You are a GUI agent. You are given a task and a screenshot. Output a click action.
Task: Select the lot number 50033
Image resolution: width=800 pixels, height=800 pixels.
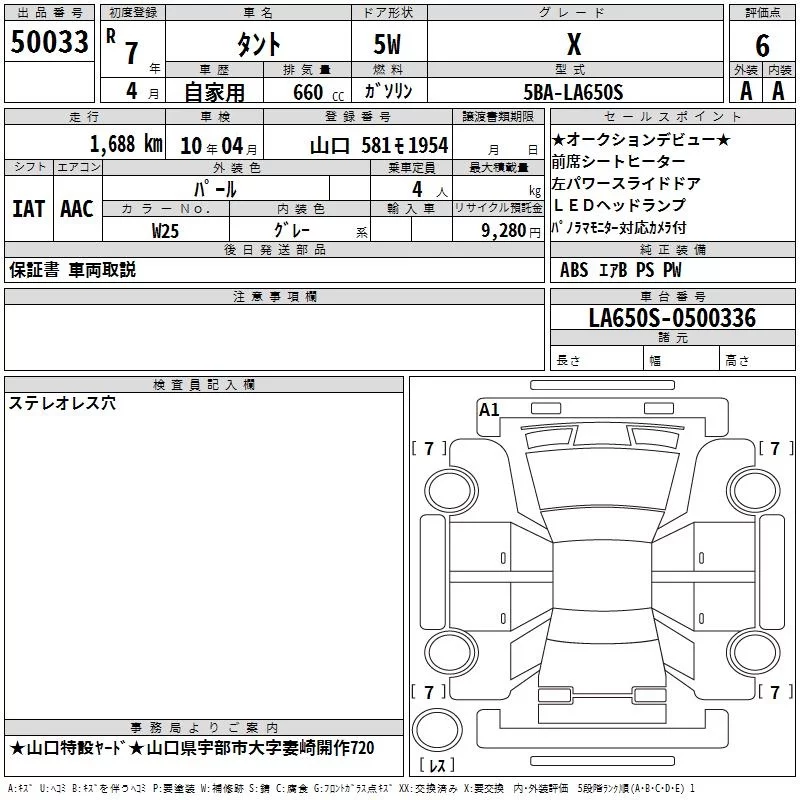pos(49,43)
